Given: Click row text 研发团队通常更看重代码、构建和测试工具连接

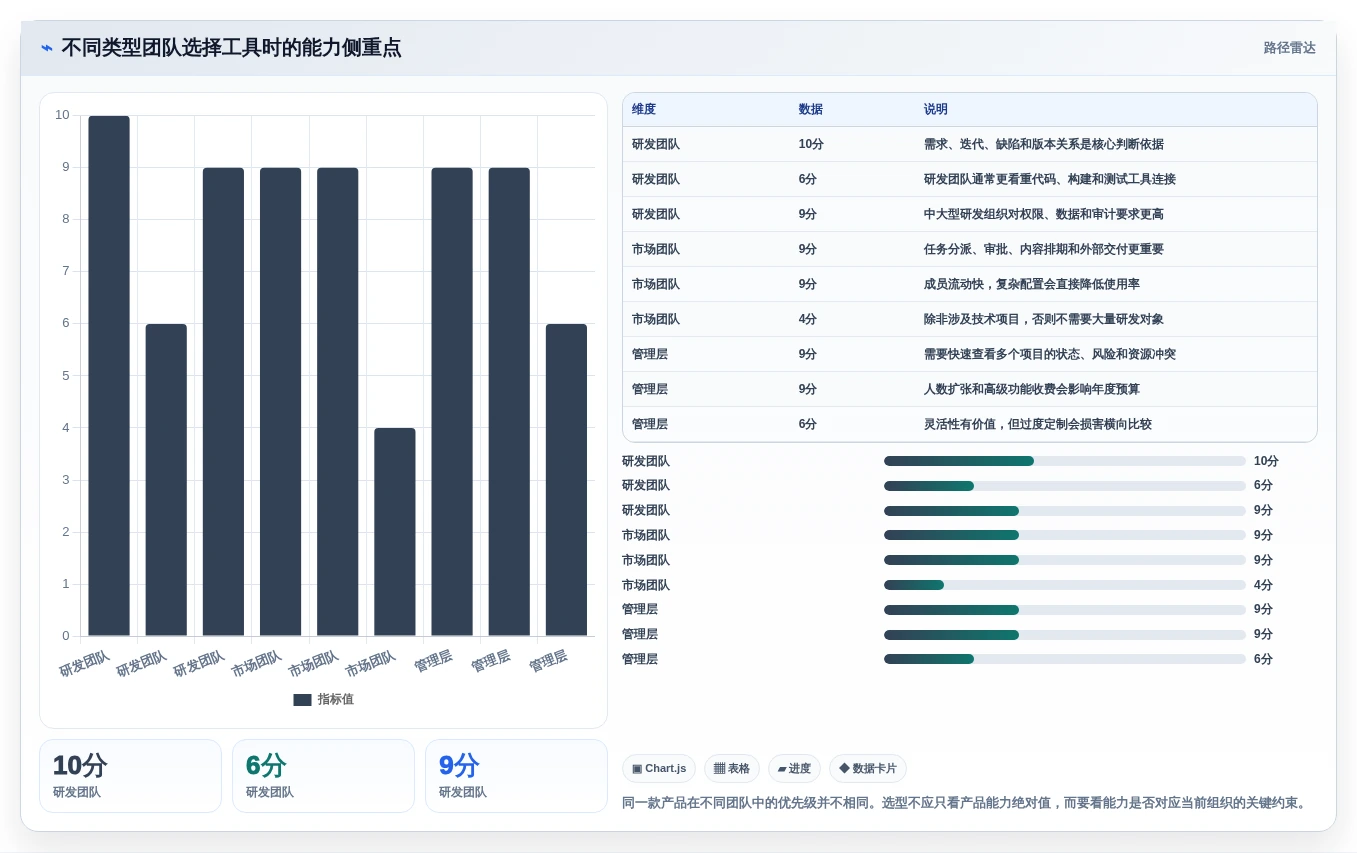Looking at the screenshot, I should click(1050, 180).
